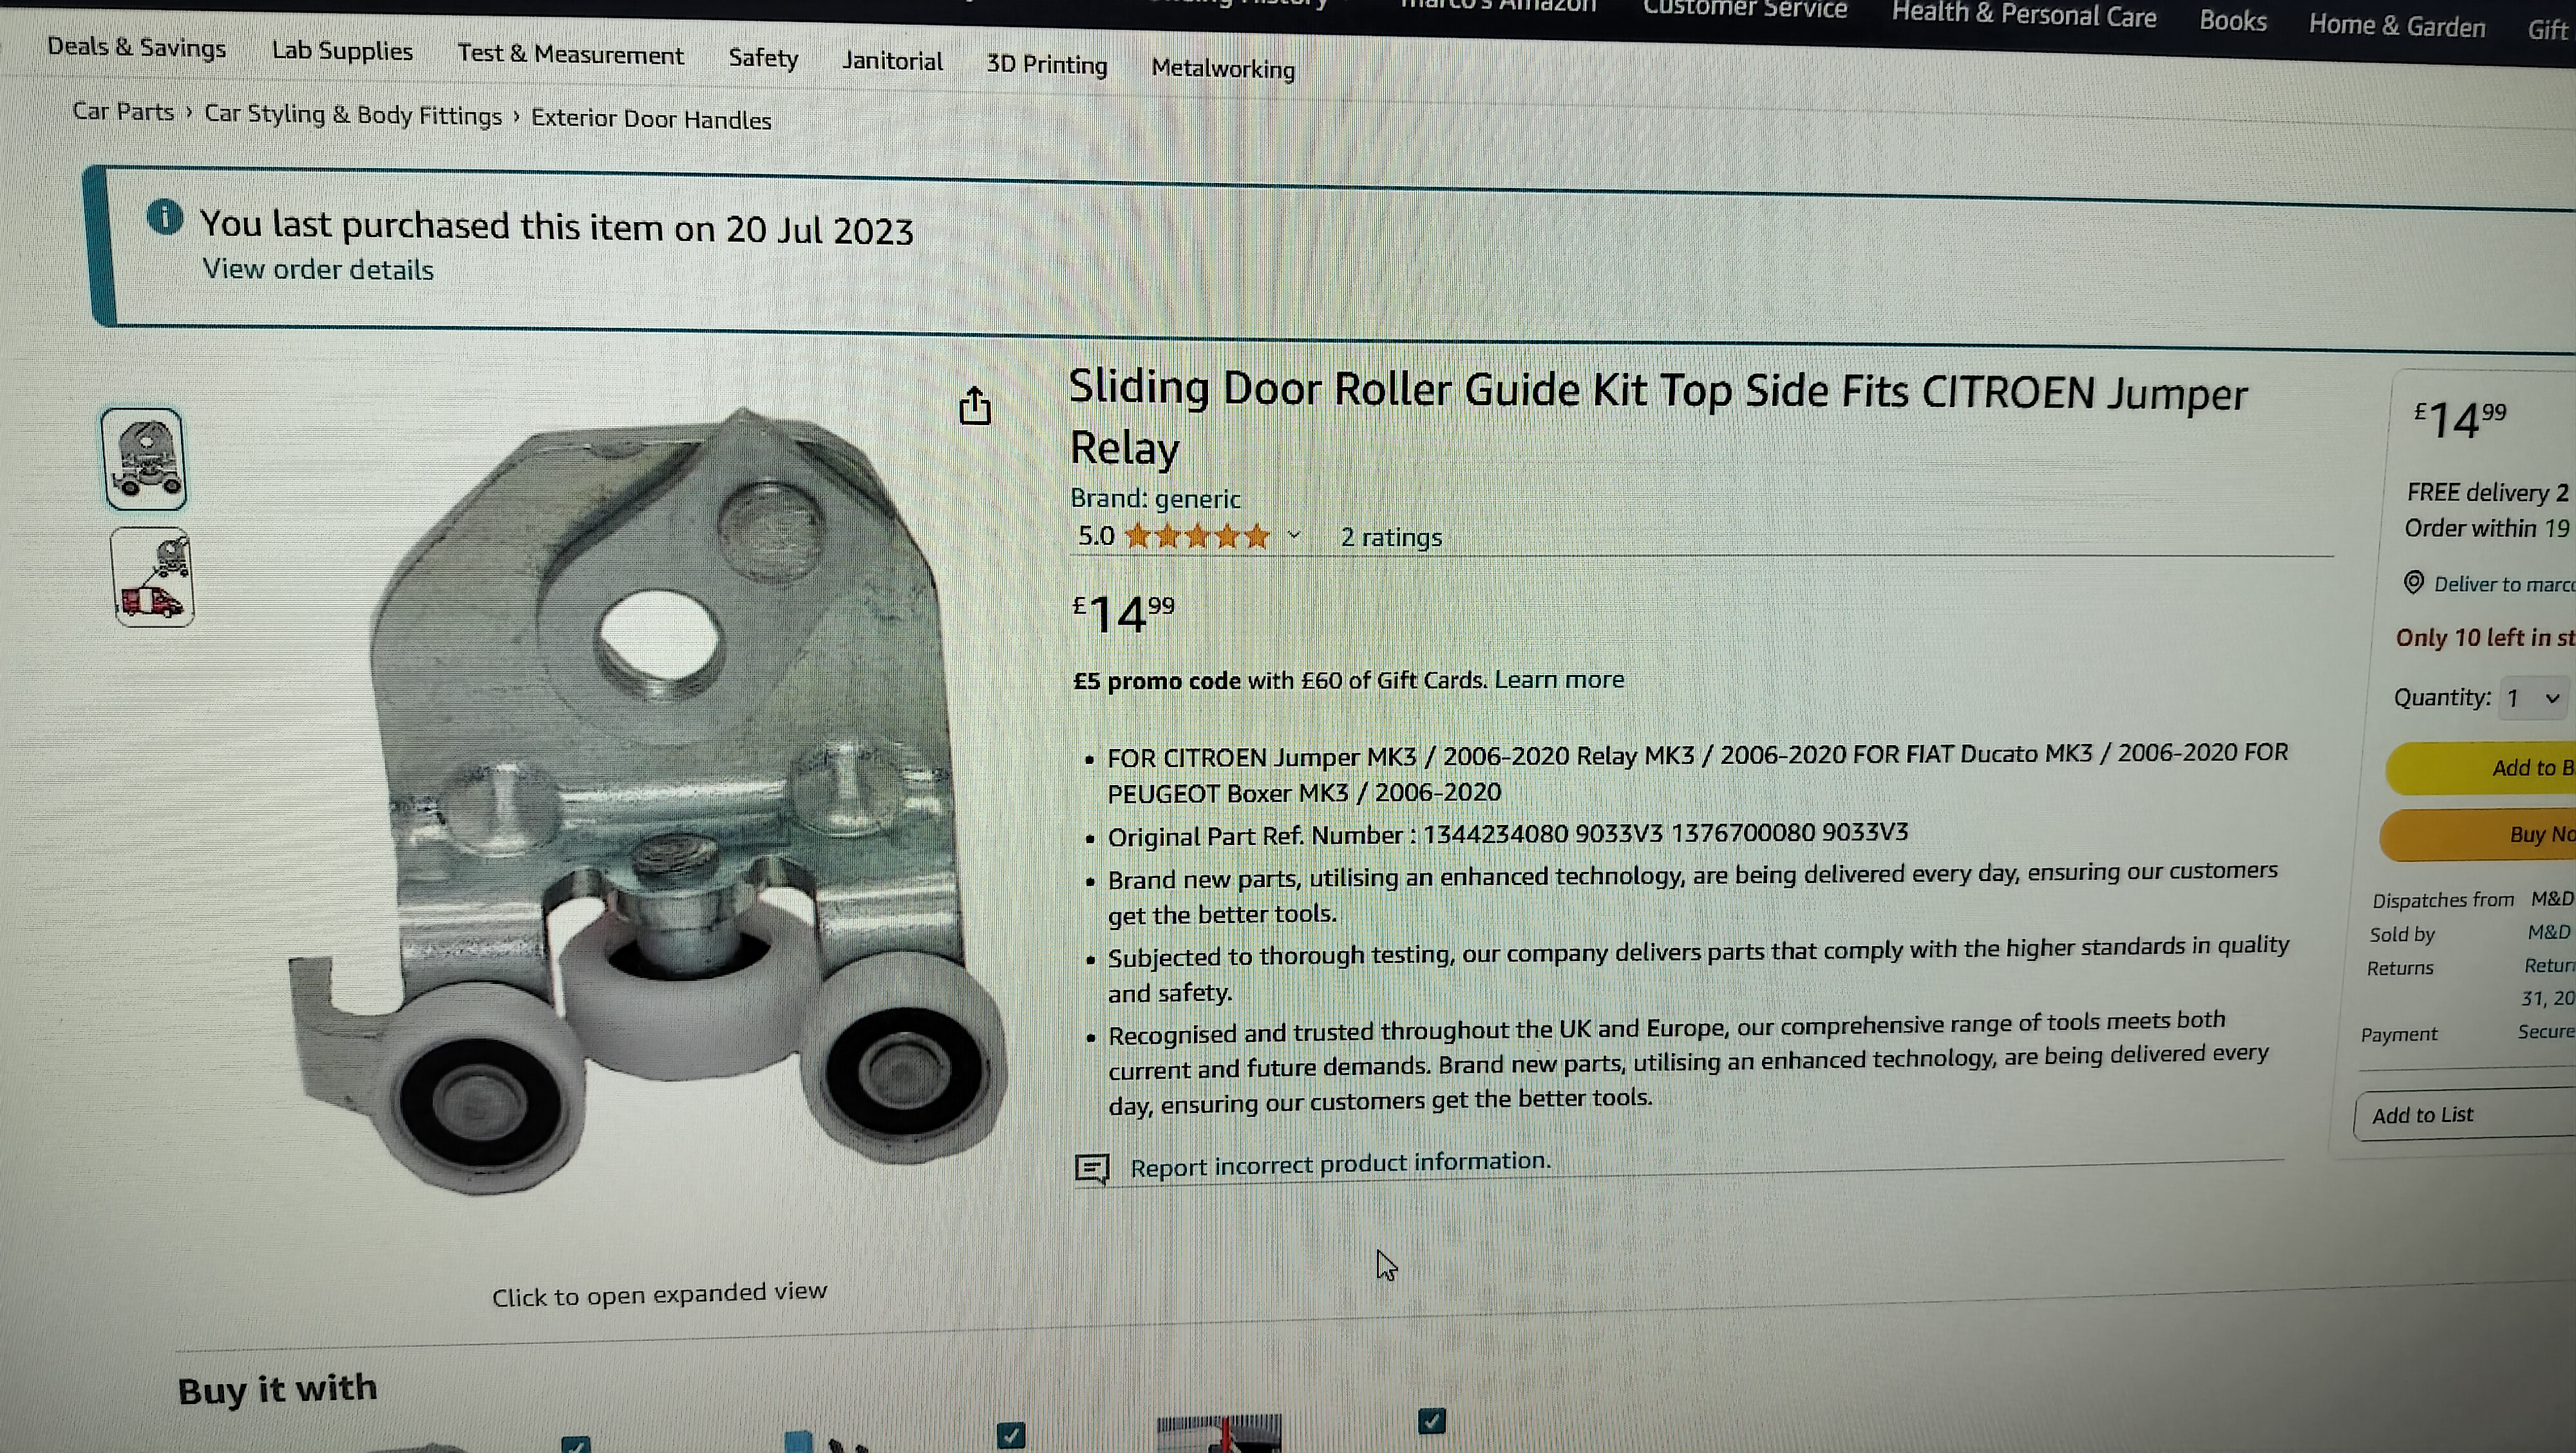Toggle the first Buy it with checkbox
The image size is (2576, 1453).
575,1443
